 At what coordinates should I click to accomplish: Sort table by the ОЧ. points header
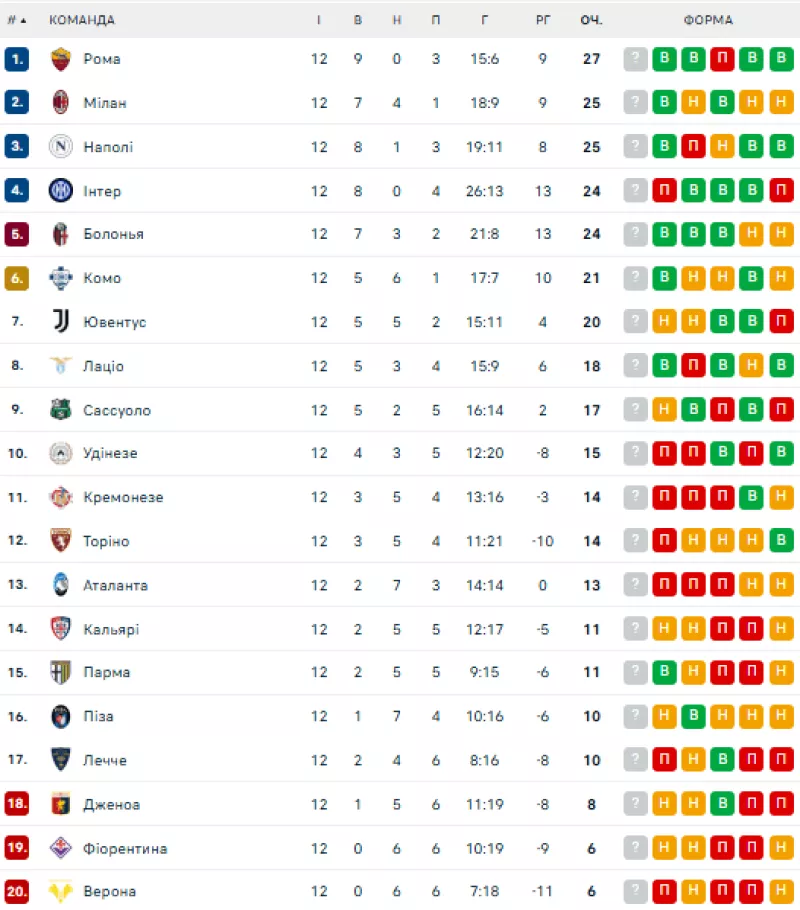pos(591,20)
